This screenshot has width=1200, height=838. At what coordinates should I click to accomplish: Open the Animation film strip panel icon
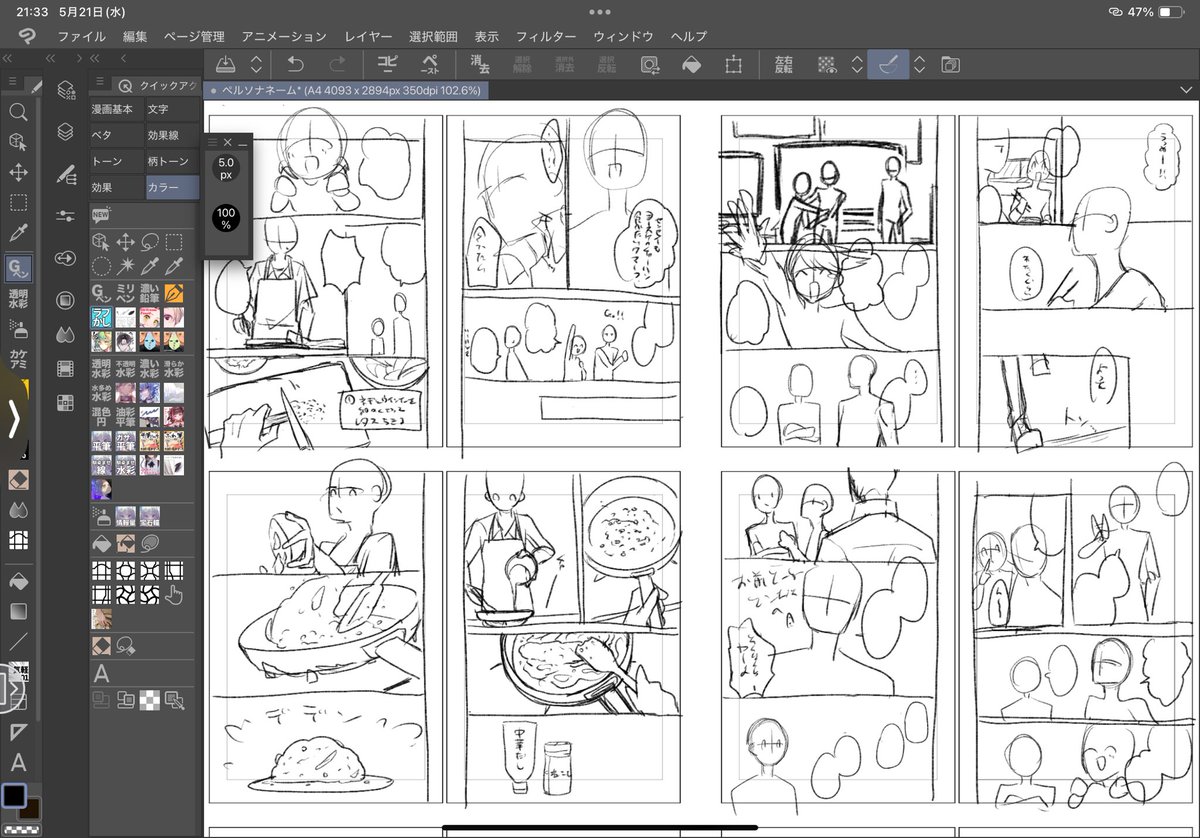(x=66, y=369)
